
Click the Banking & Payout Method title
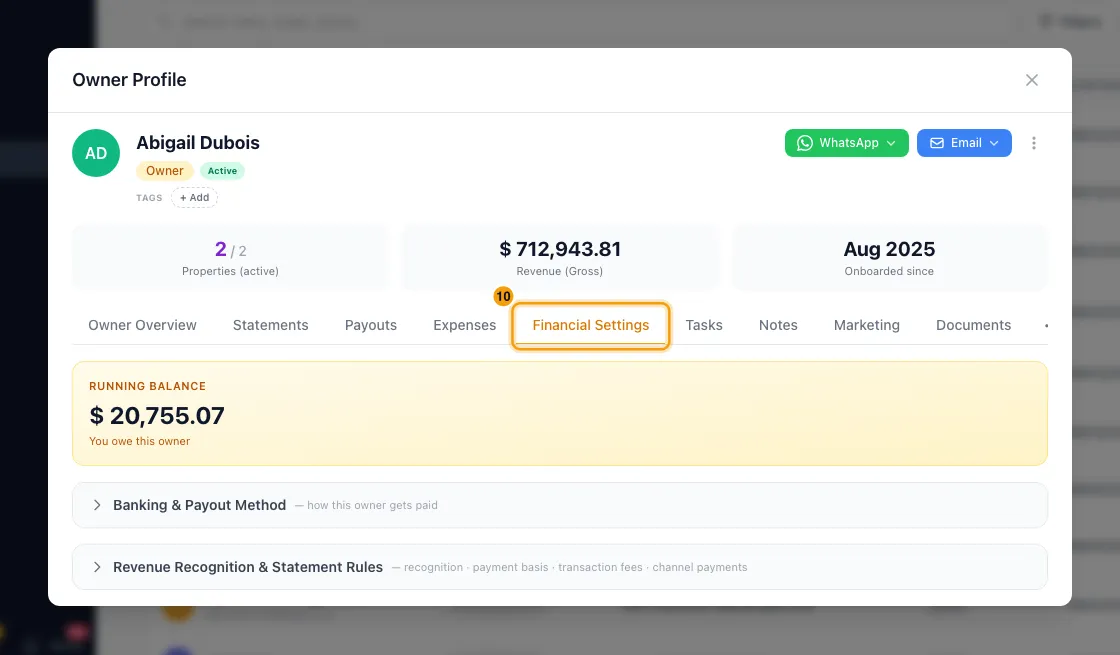(199, 505)
